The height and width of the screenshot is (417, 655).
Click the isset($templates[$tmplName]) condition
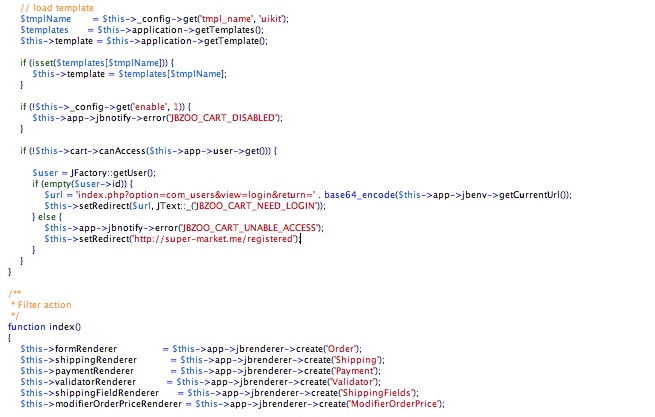[99, 63]
